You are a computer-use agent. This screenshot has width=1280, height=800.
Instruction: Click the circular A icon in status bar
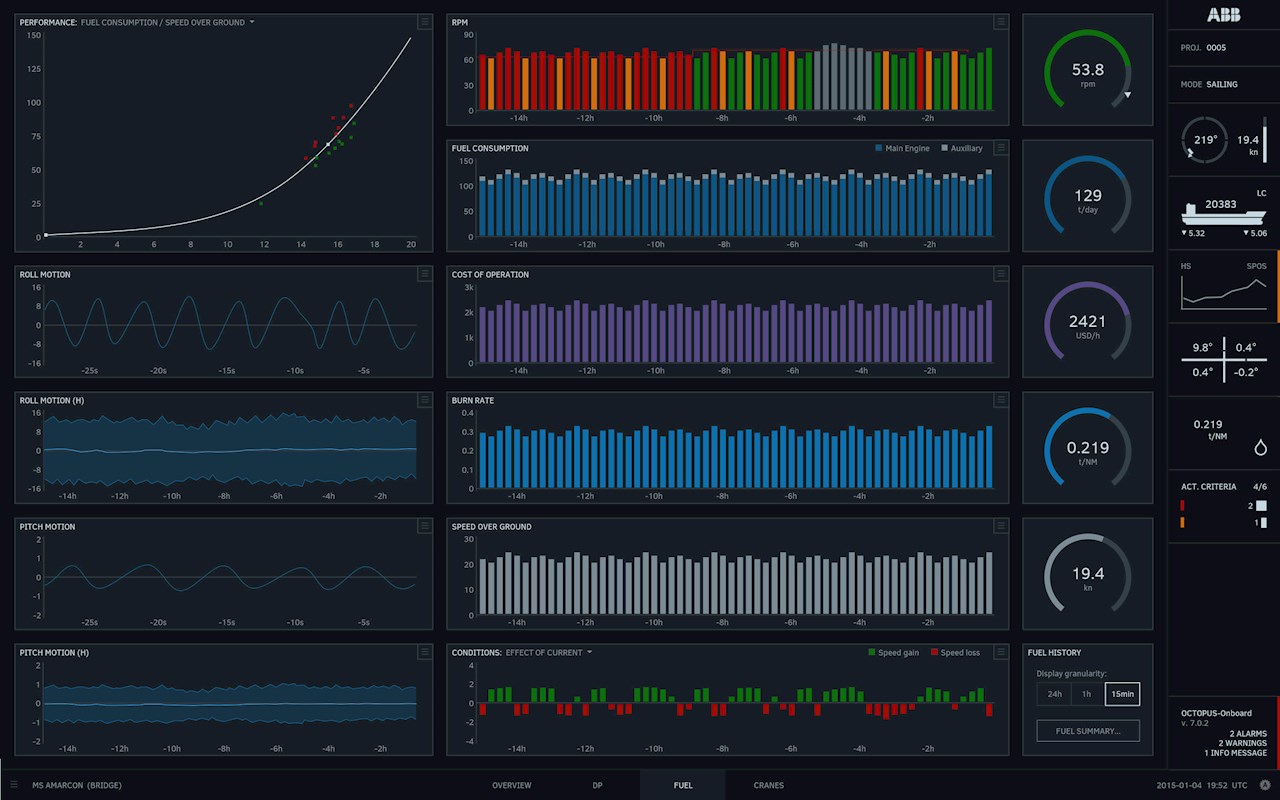(x=1265, y=785)
